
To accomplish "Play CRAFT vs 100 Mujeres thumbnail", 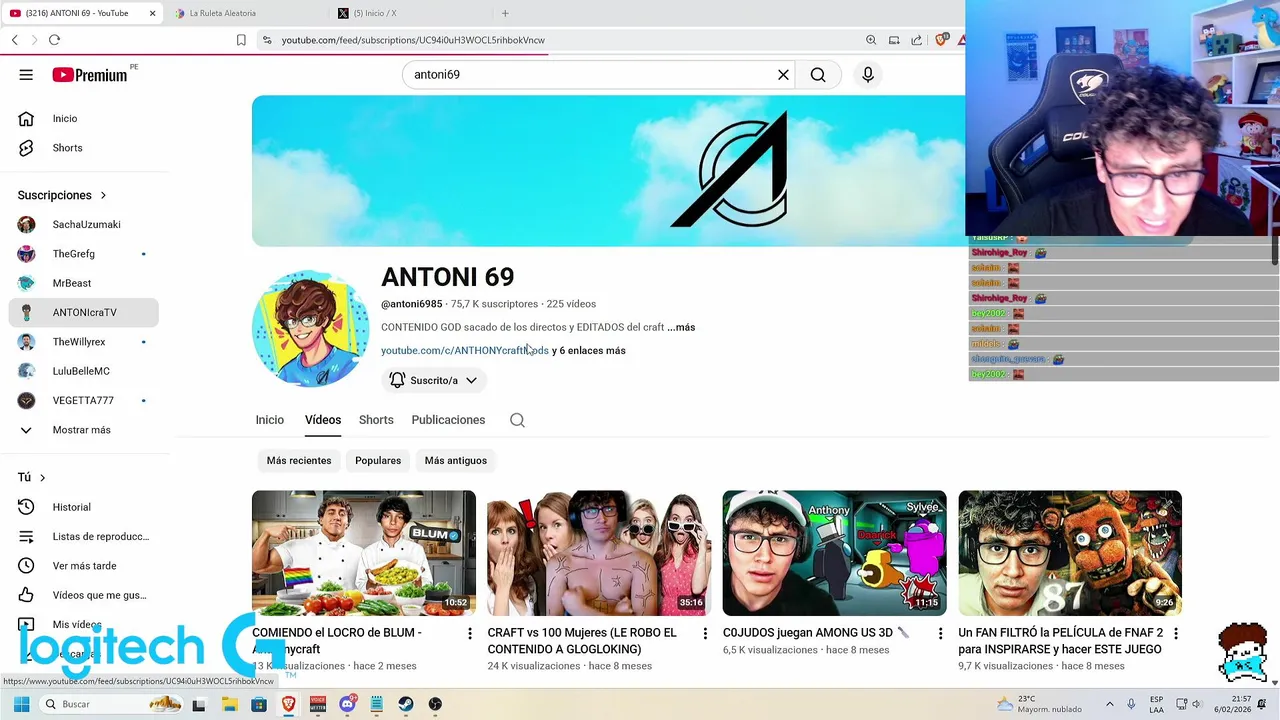I will point(599,553).
